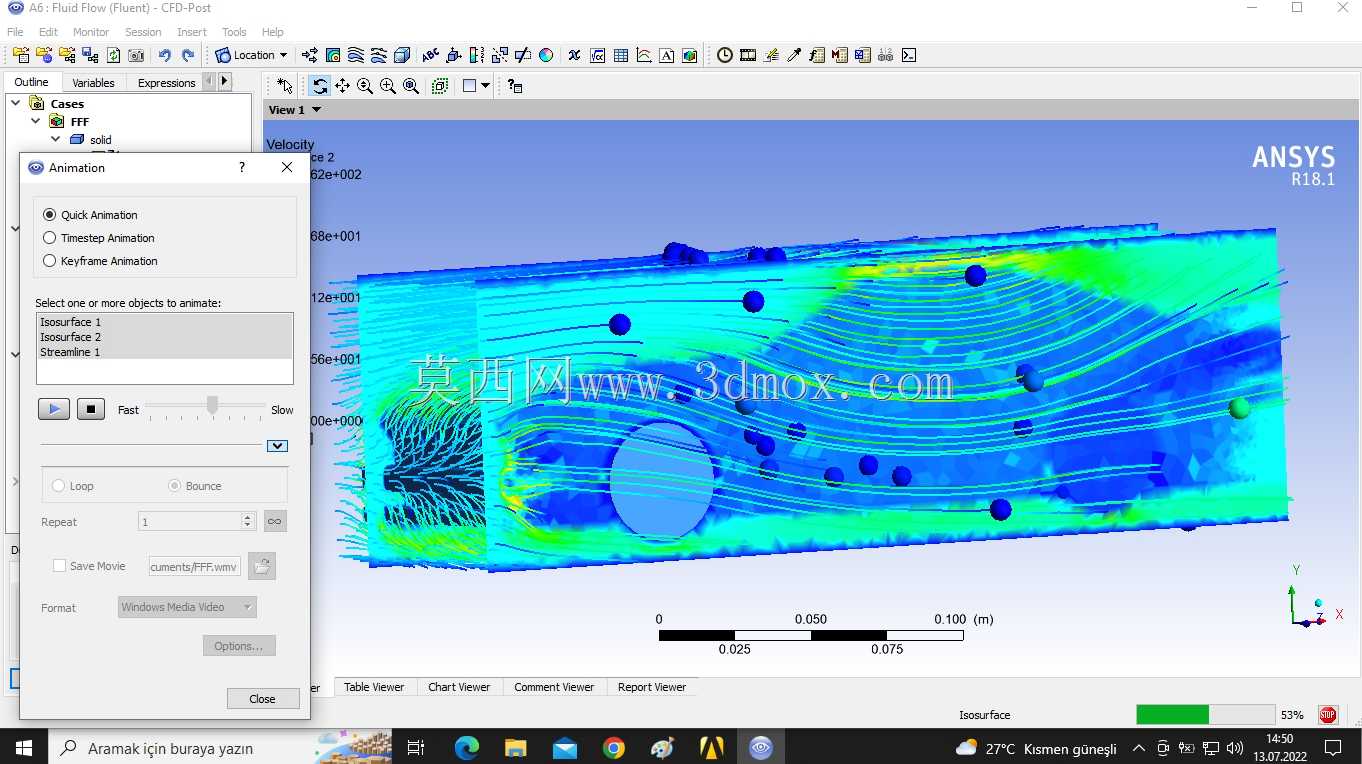The width and height of the screenshot is (1362, 764).
Task: Choose the Loop radio button
Action: tap(58, 486)
